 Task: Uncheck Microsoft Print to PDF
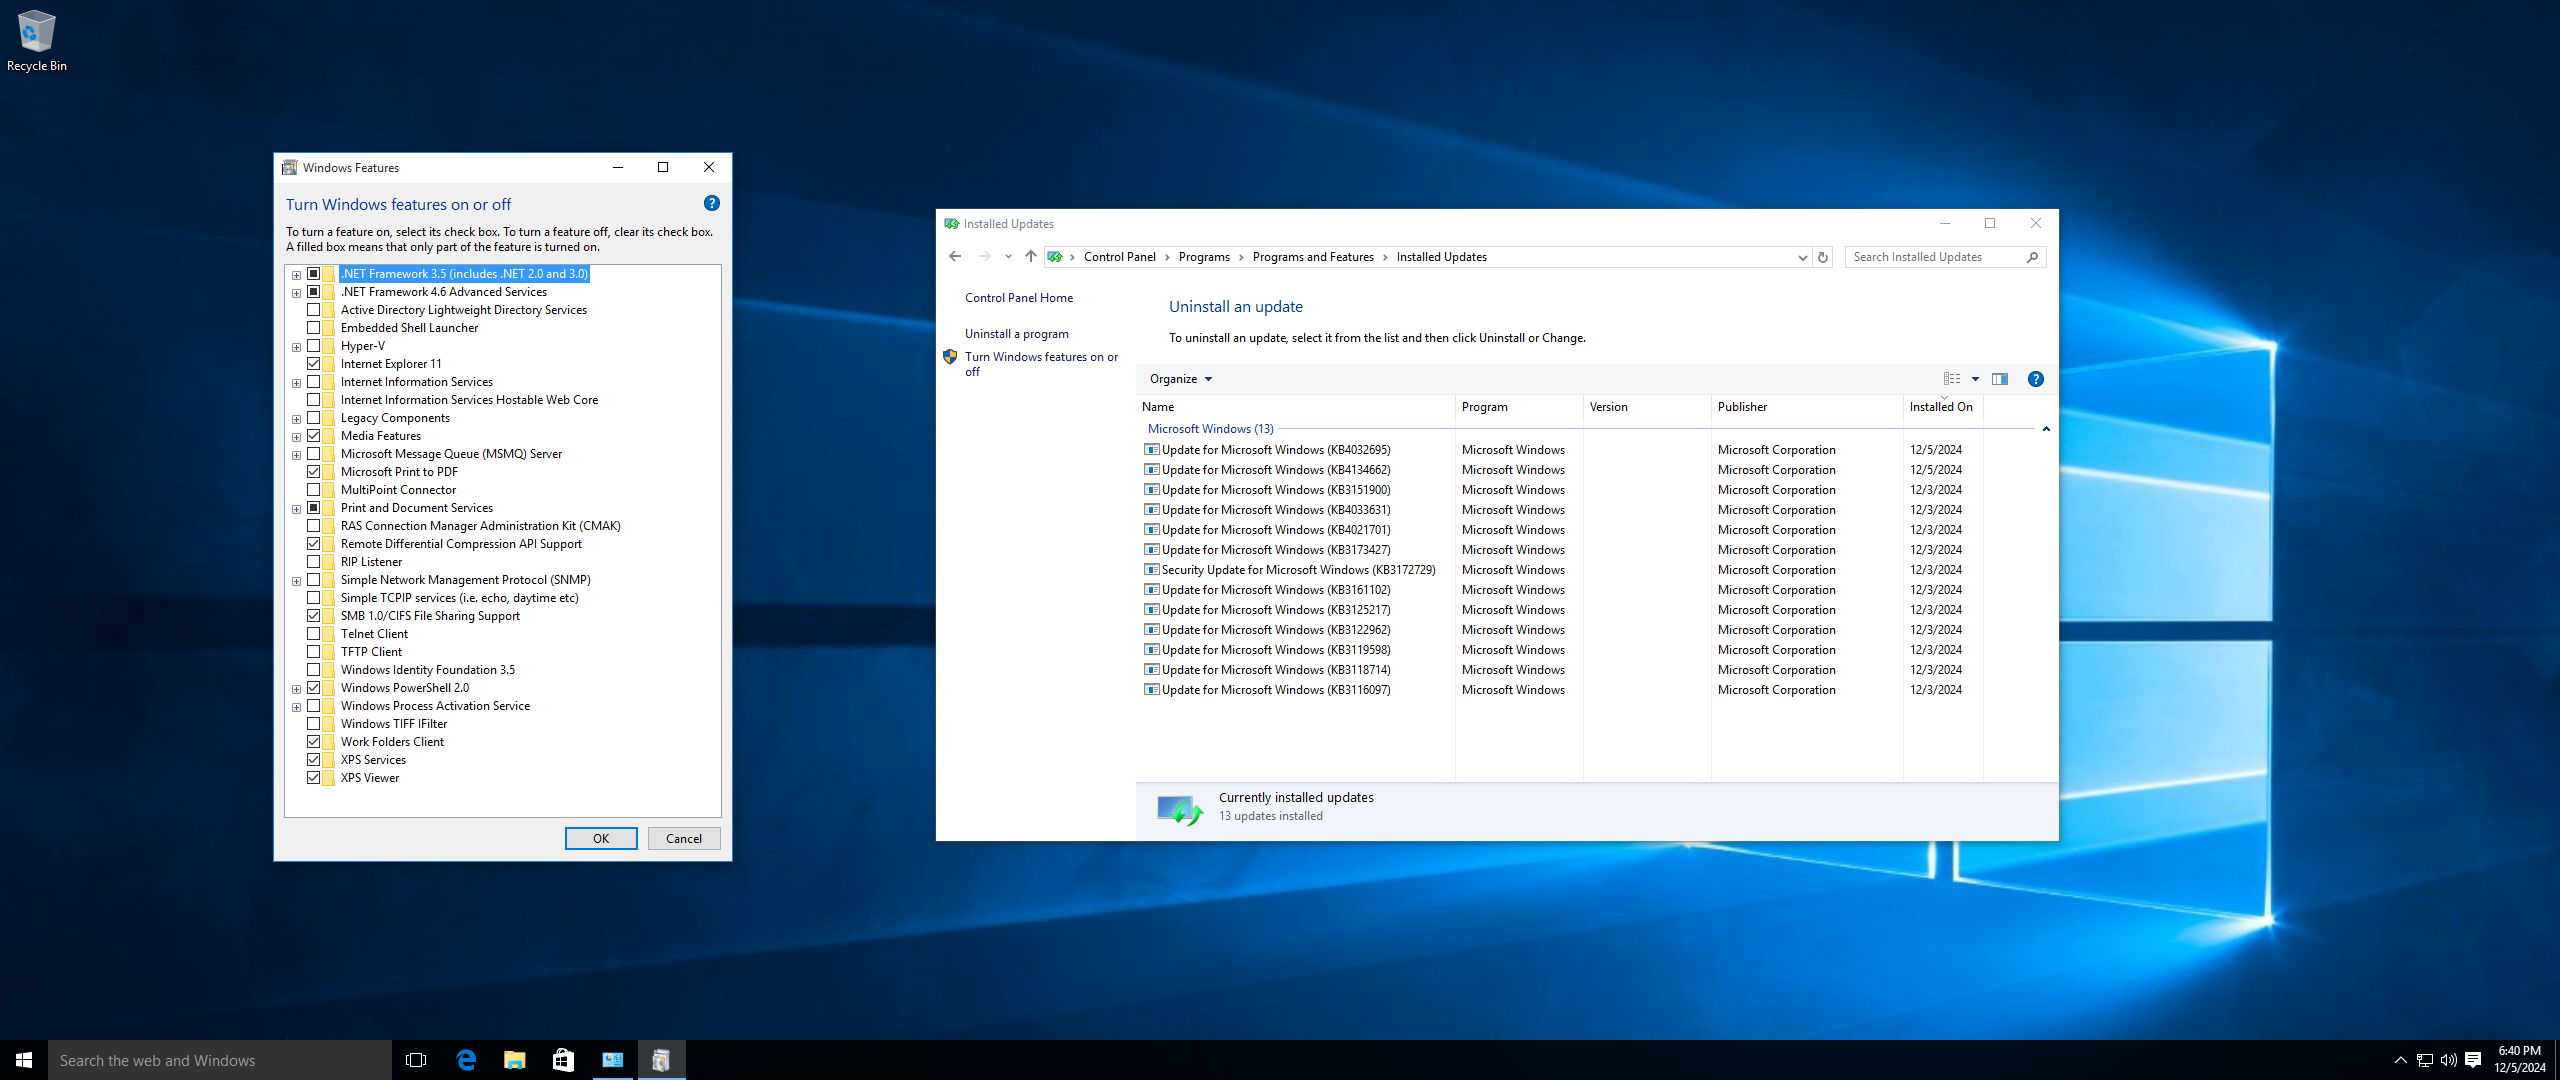click(x=314, y=472)
